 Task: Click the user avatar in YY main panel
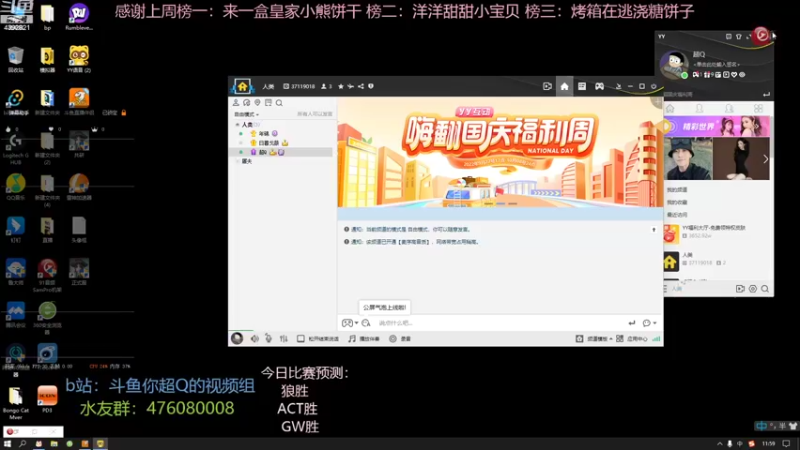coord(673,64)
